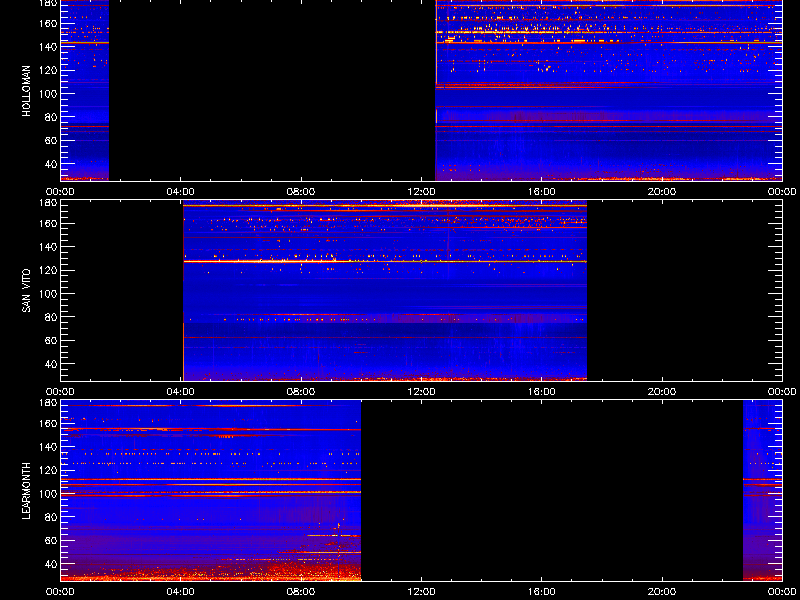Select the 16:00 time label under Holloman panel
800x600 pixels.
[541, 192]
